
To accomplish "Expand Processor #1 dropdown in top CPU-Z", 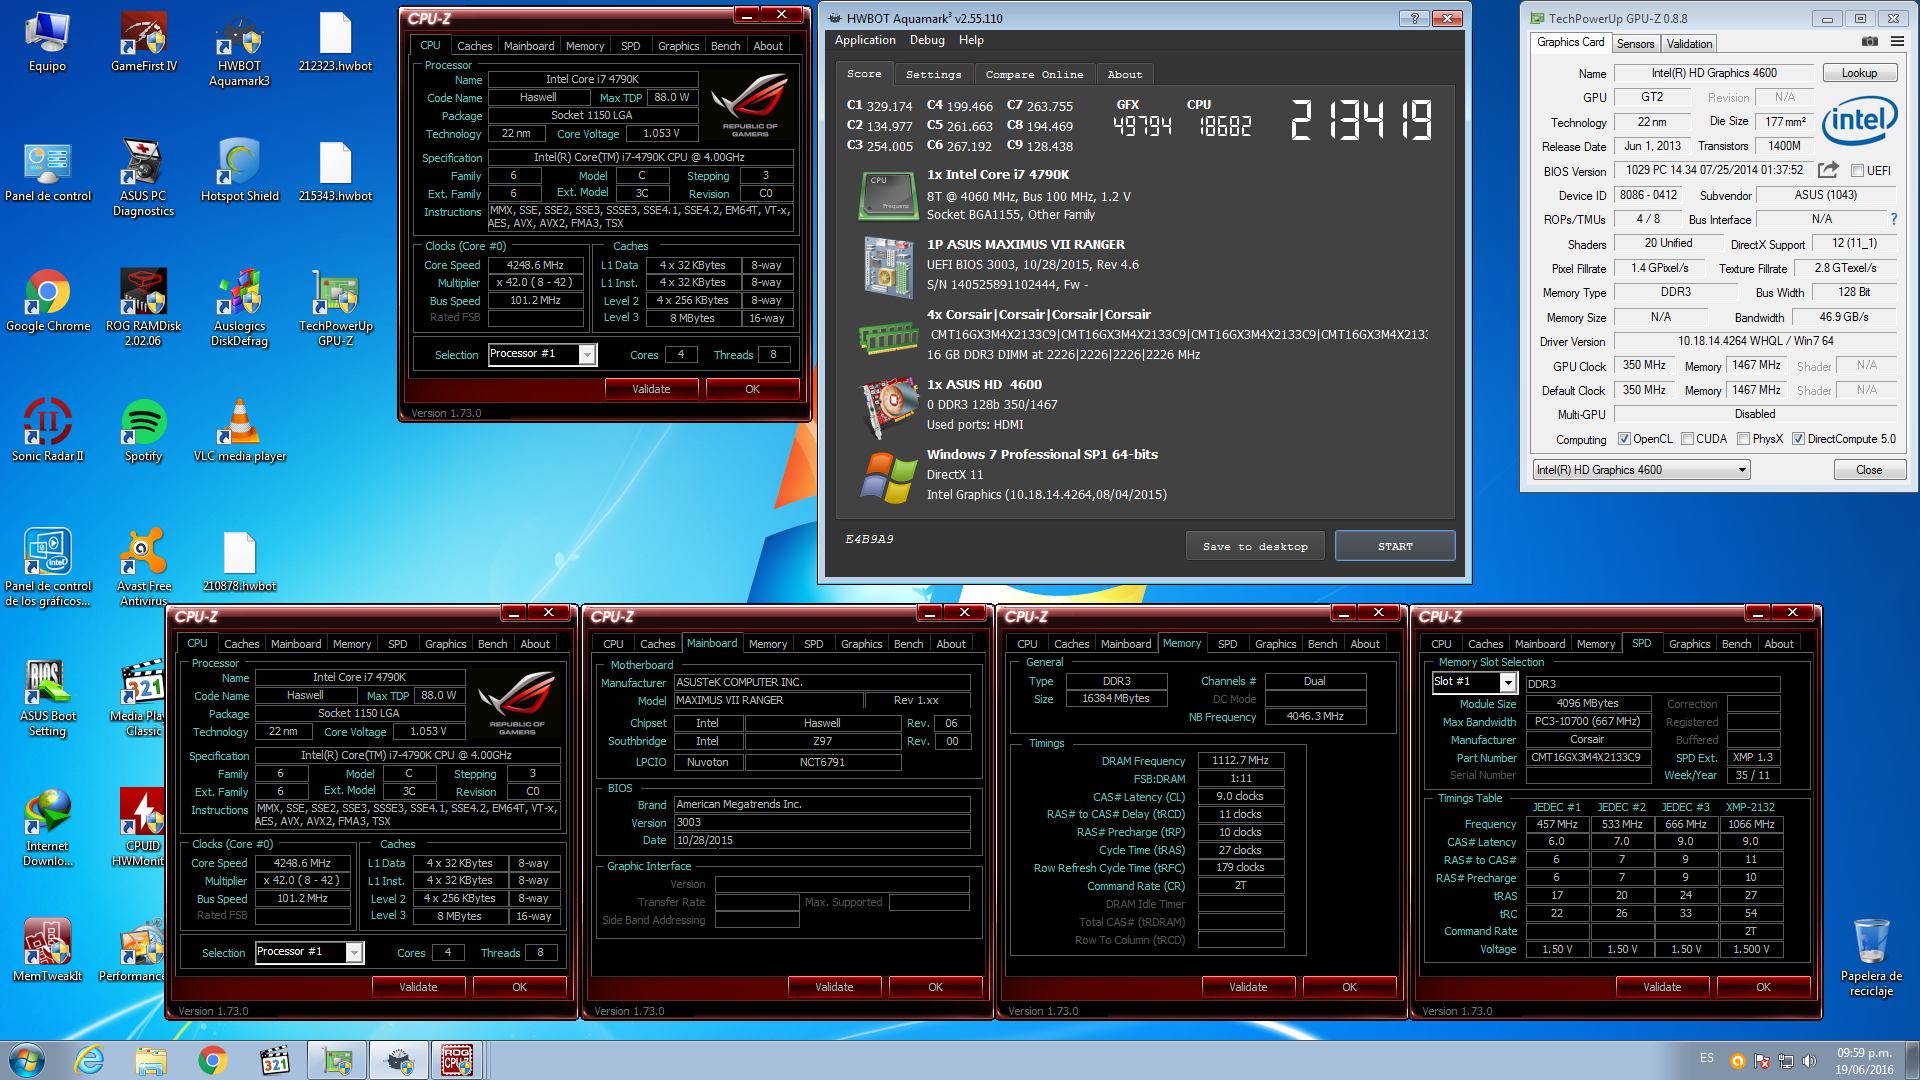I will coord(587,354).
